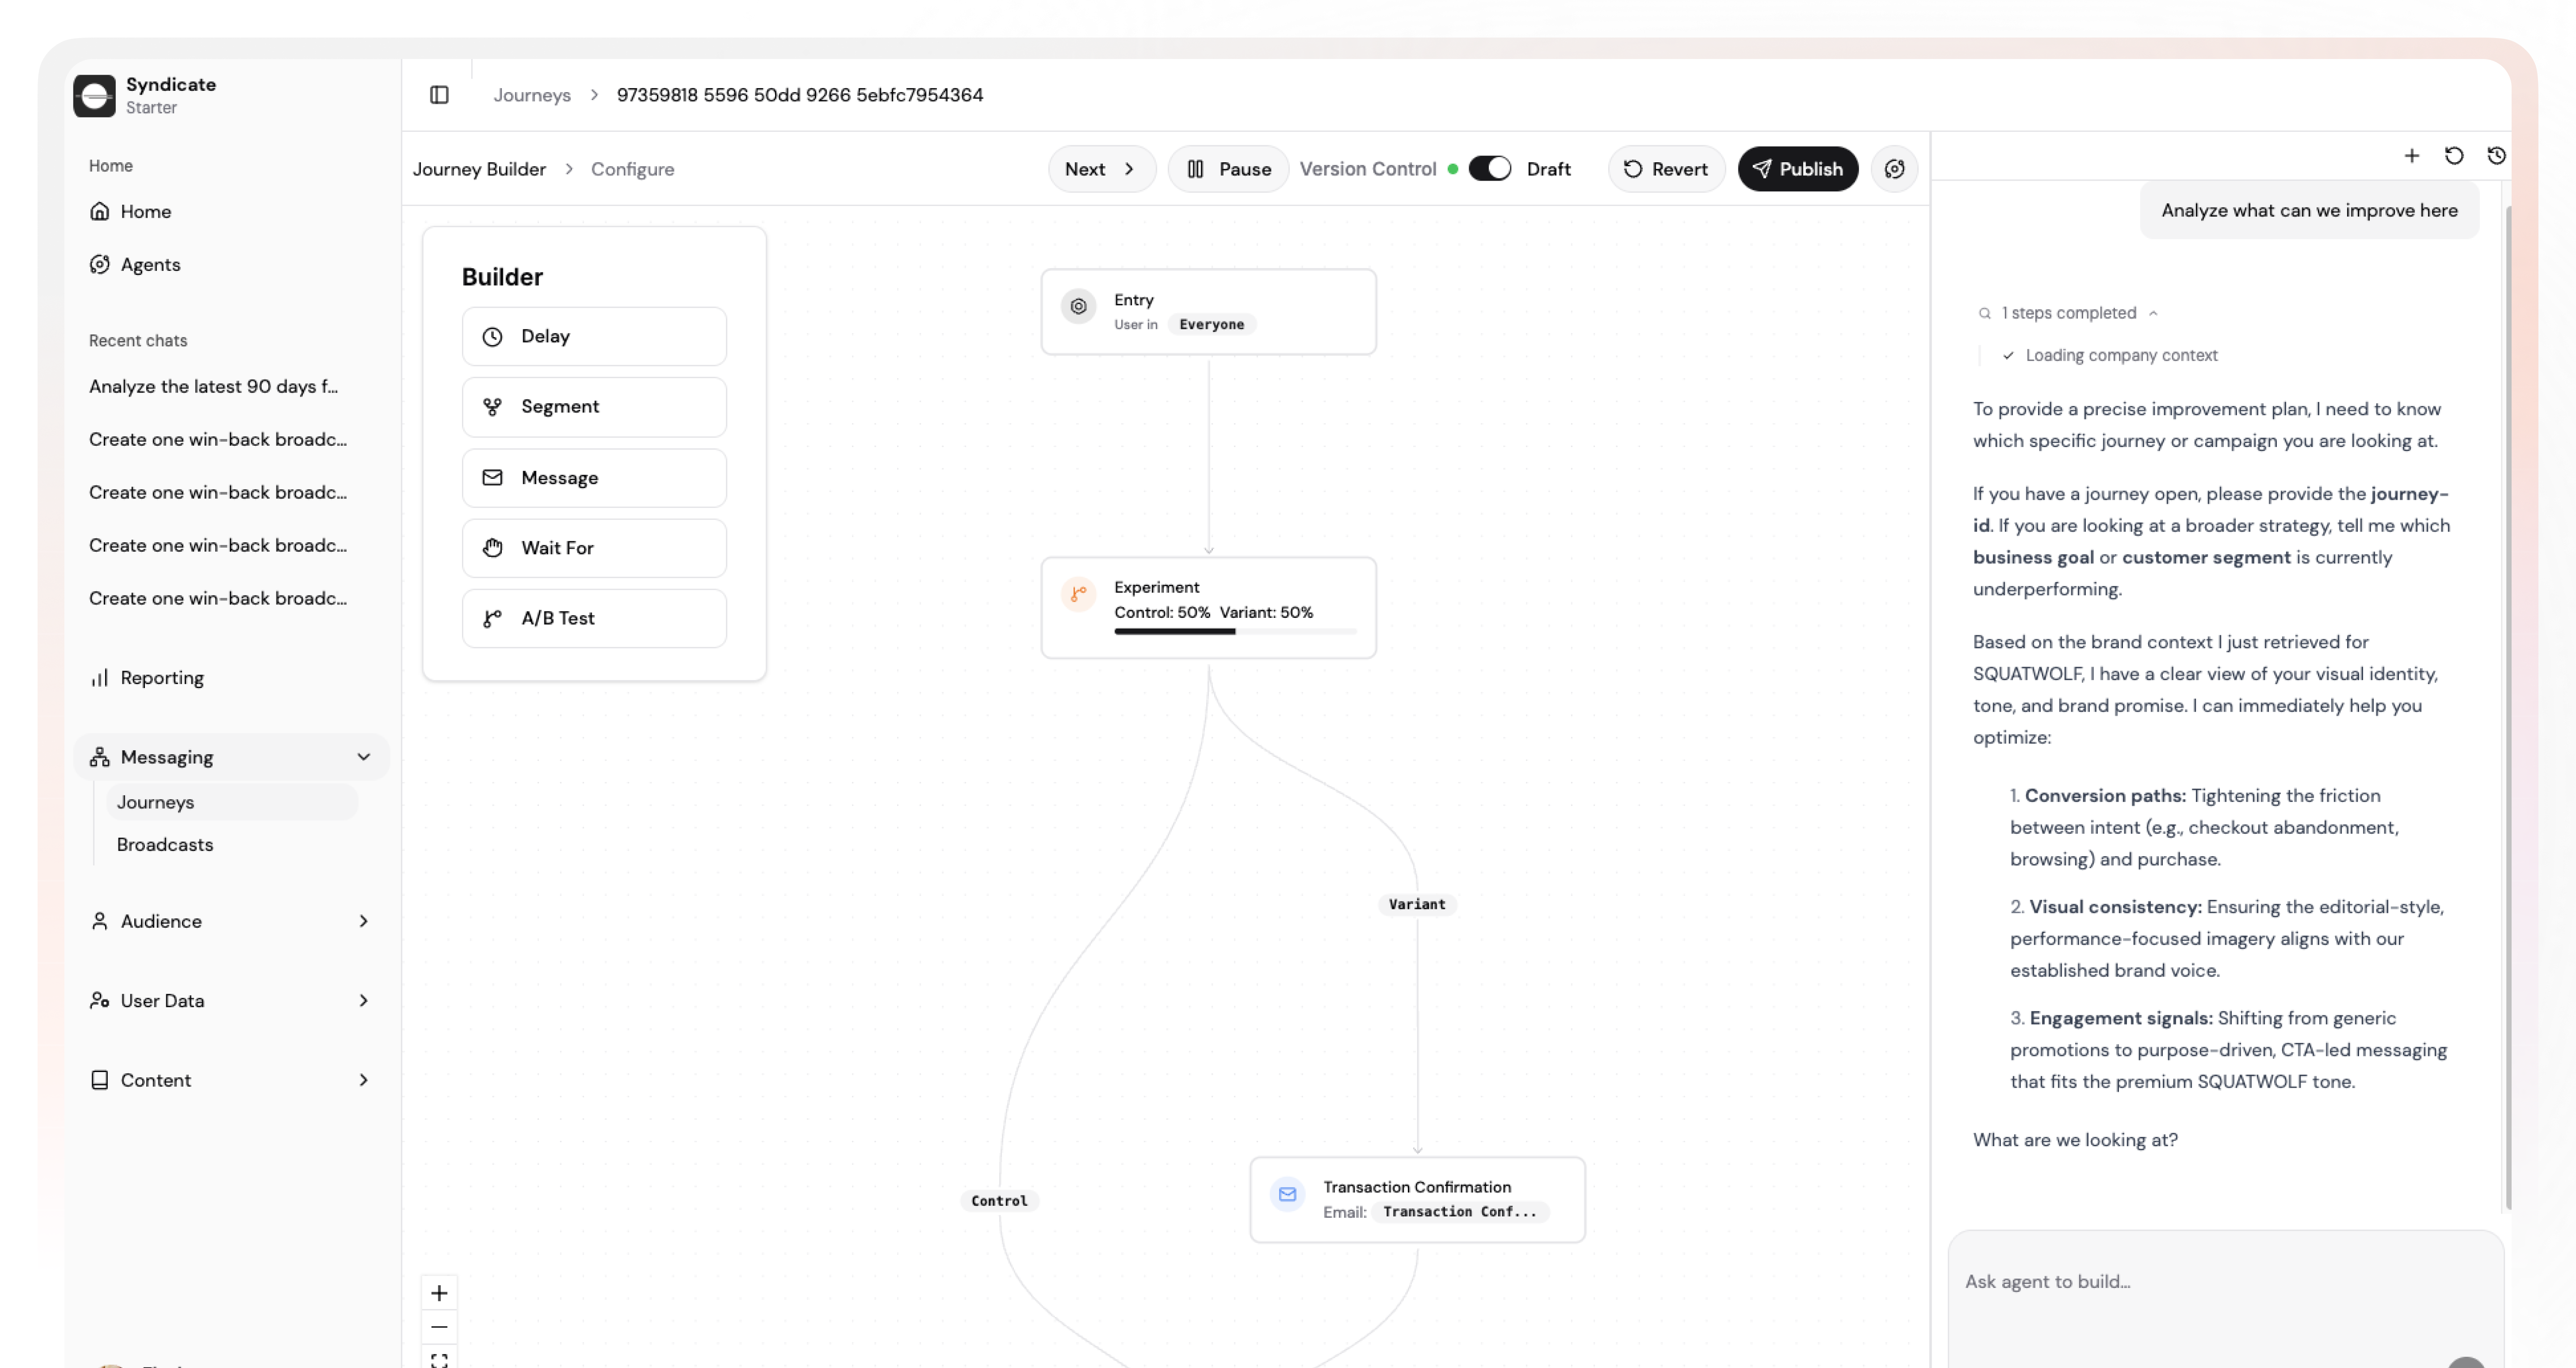Image resolution: width=2576 pixels, height=1368 pixels.
Task: Click the Wait For hand icon
Action: [x=492, y=548]
